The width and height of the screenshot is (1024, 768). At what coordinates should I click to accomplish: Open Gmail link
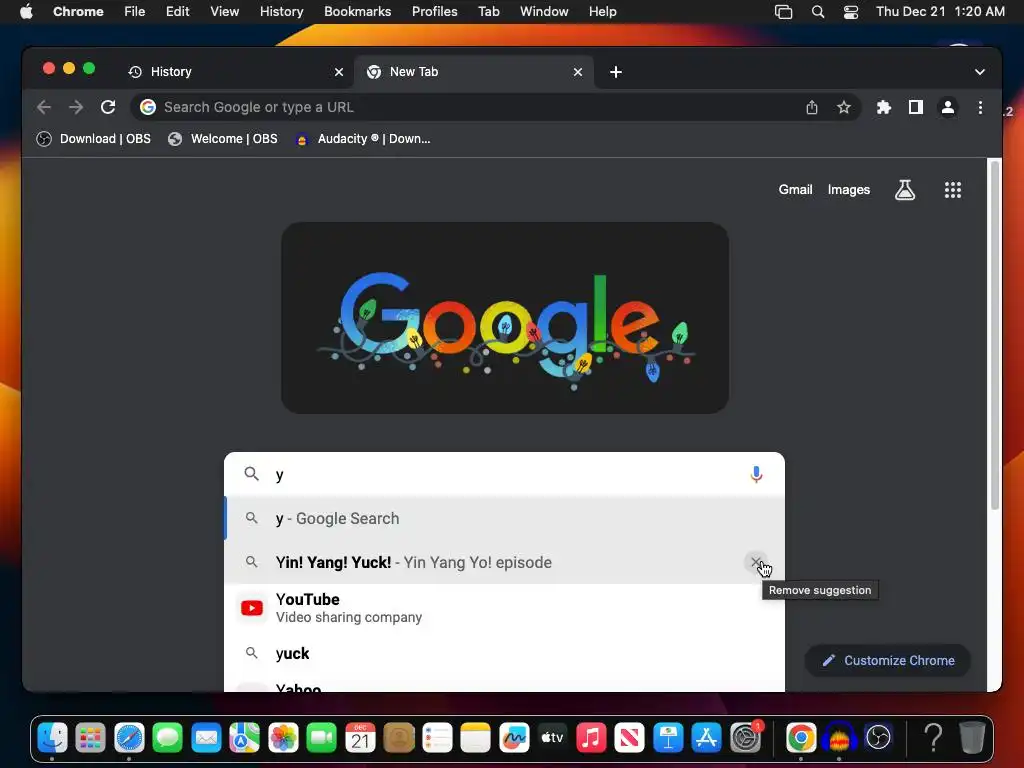795,190
